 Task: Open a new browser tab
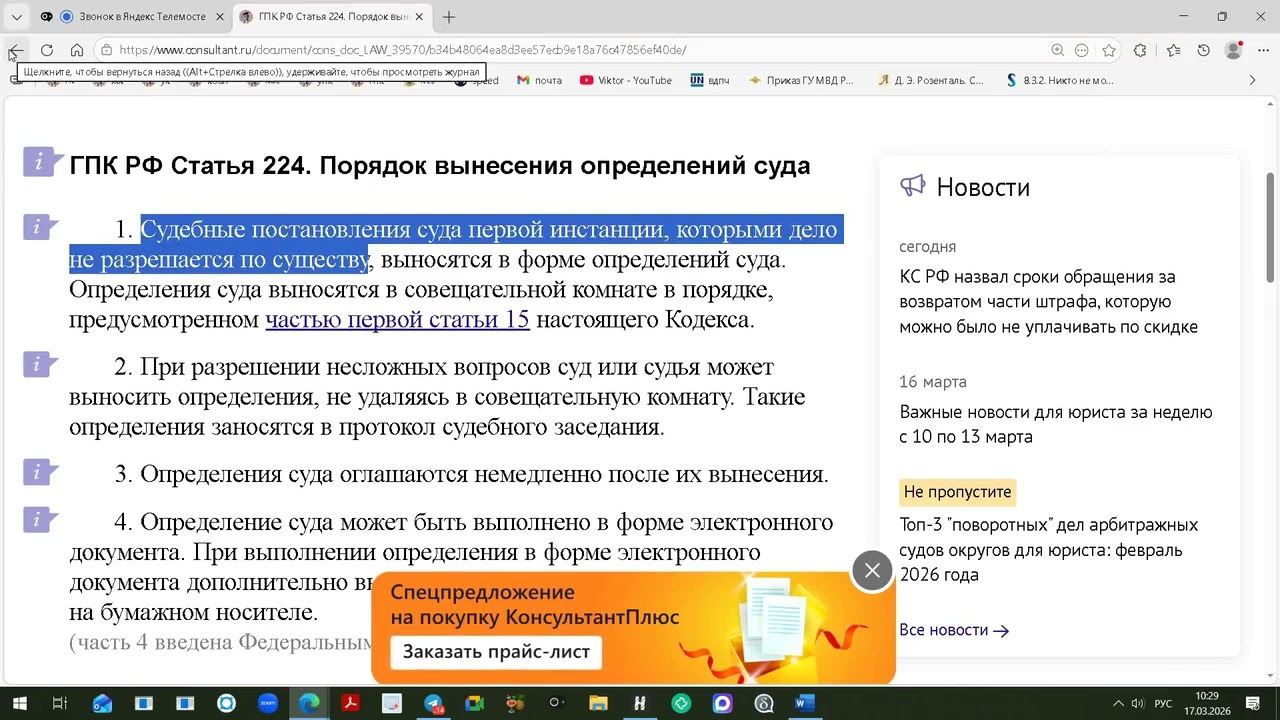pos(449,17)
